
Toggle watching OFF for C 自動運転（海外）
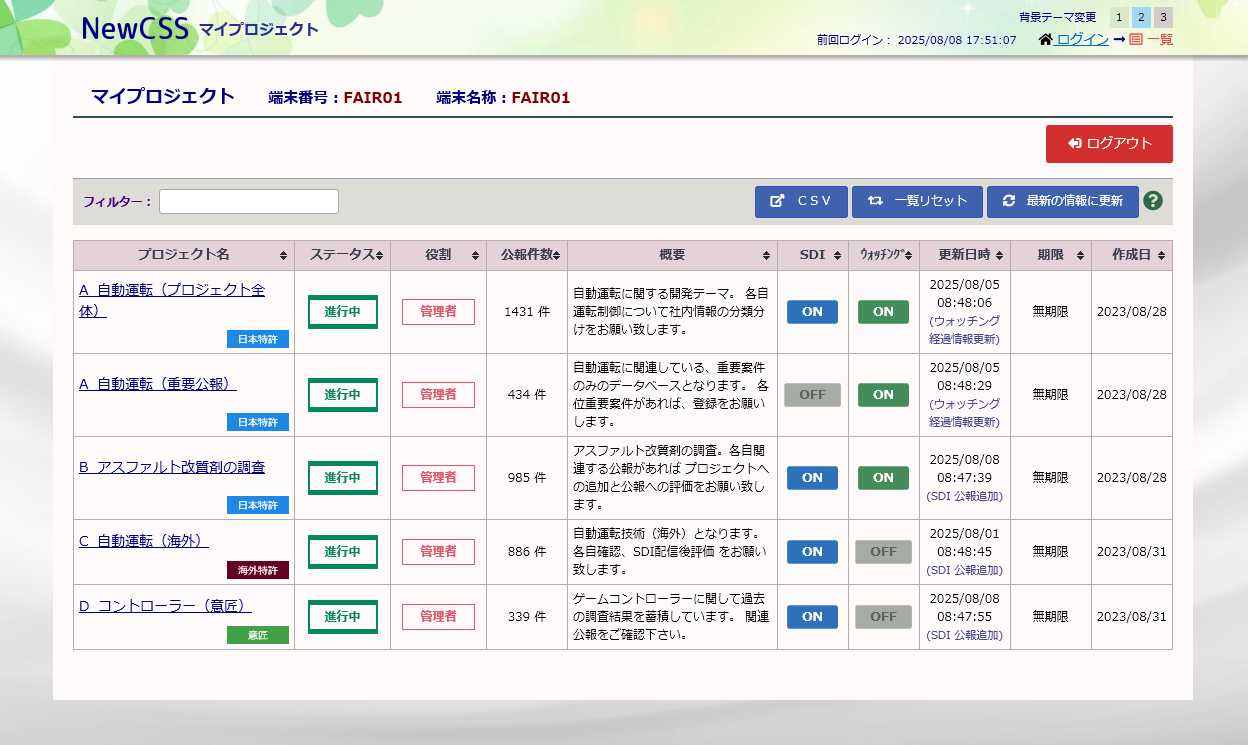tap(883, 552)
